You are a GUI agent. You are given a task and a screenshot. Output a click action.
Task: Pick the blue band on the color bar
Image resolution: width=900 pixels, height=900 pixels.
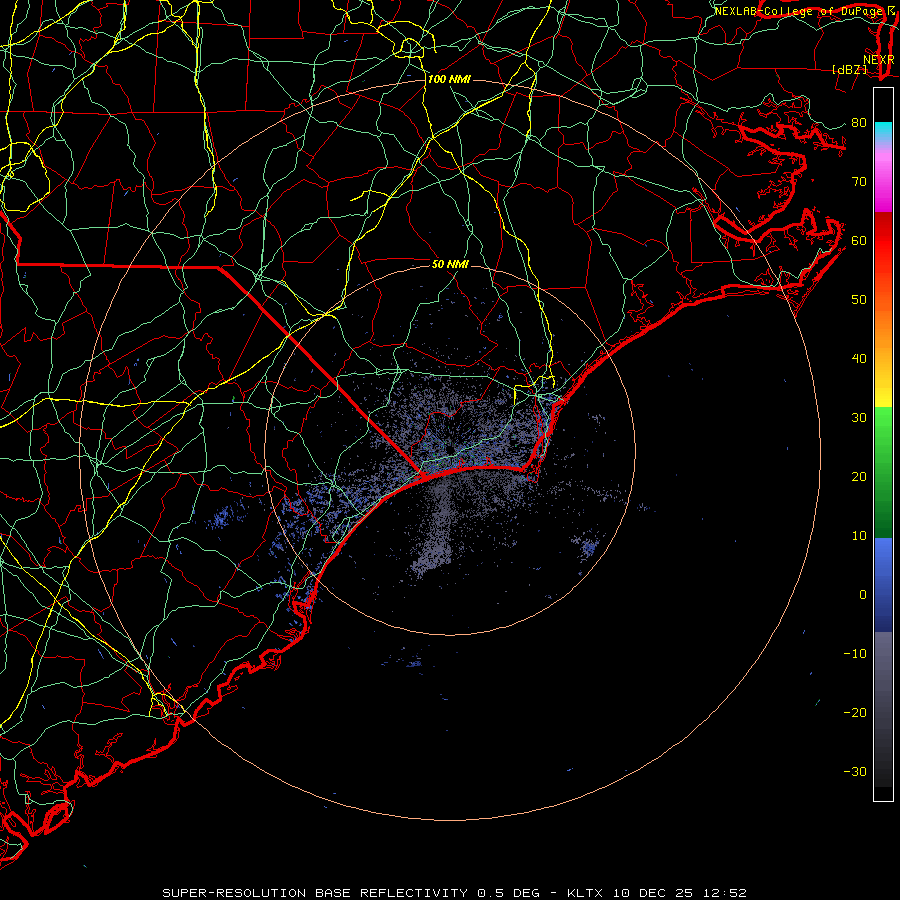(883, 584)
